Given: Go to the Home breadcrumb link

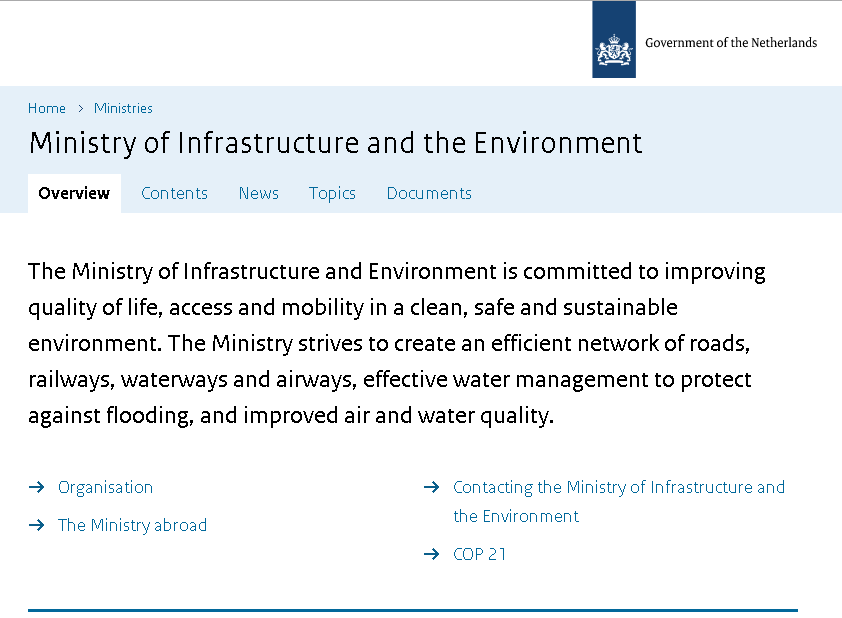Looking at the screenshot, I should [47, 108].
